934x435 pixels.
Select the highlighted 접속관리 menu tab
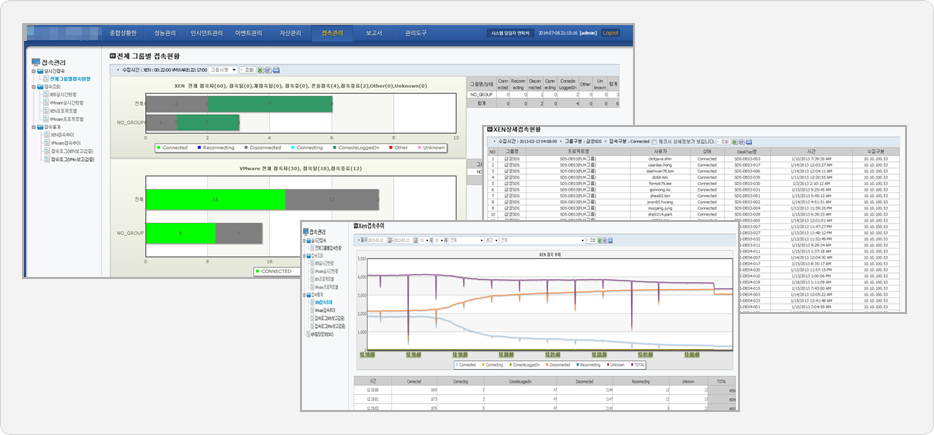[x=332, y=33]
